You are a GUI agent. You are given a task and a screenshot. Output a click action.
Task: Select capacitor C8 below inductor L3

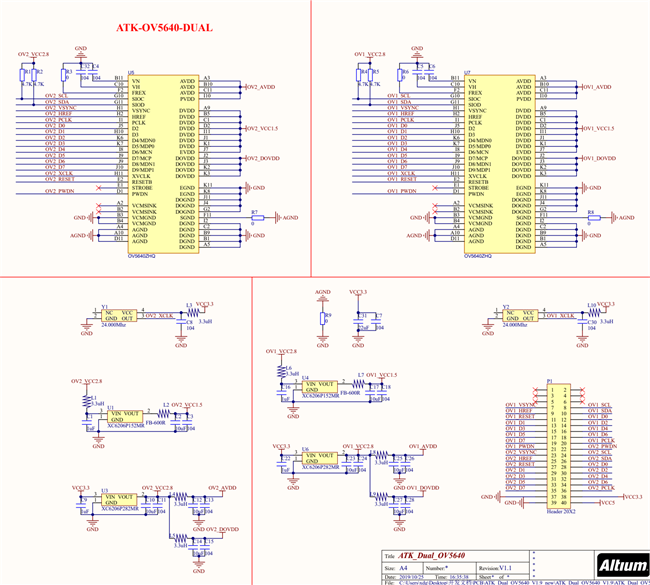click(181, 322)
